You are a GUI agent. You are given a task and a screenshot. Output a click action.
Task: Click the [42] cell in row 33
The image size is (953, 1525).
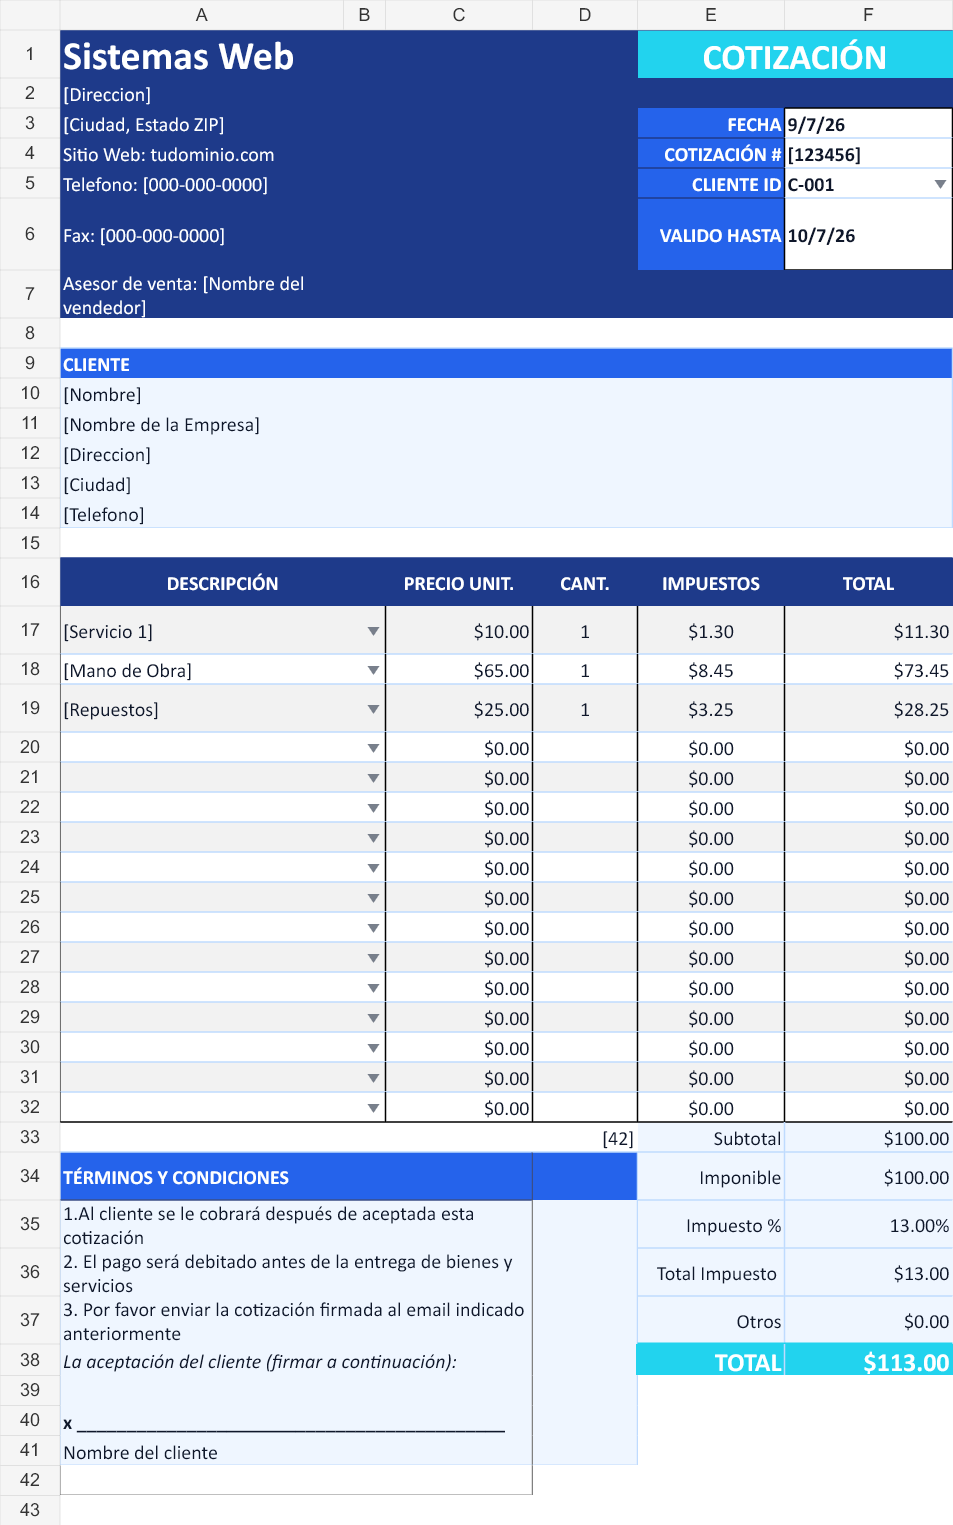(x=585, y=1138)
